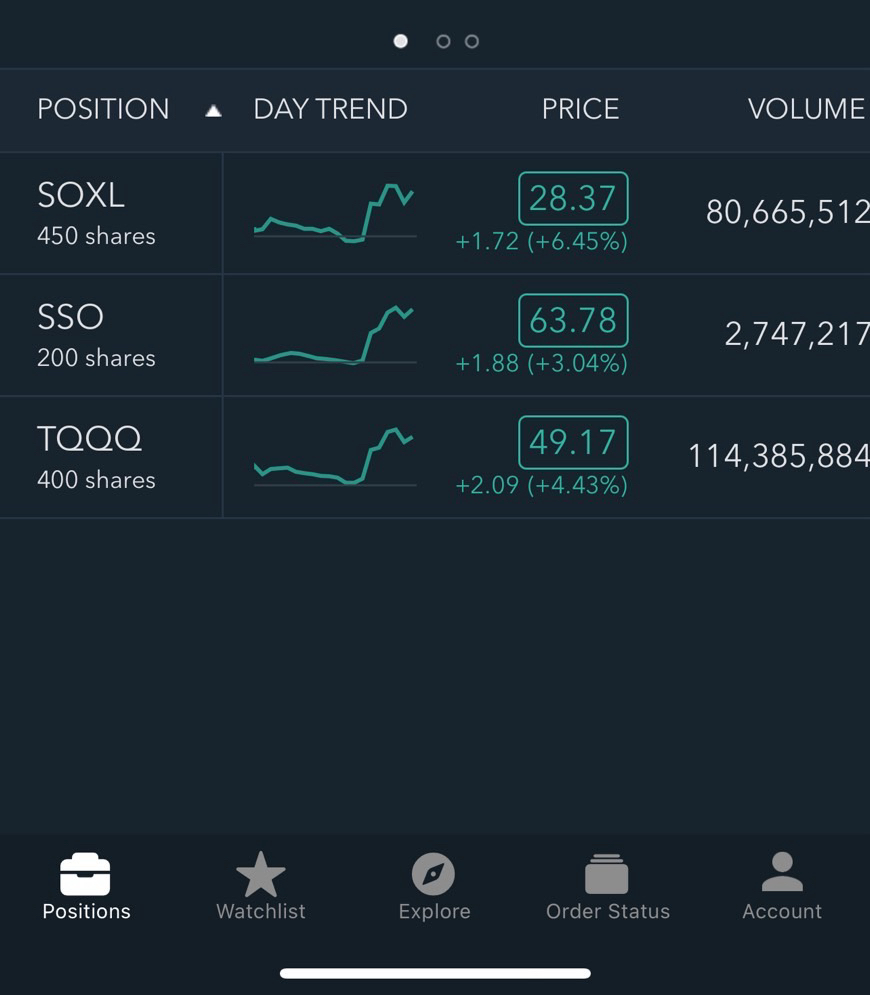Open the Watchlist star icon
The width and height of the screenshot is (870, 995).
pos(260,874)
